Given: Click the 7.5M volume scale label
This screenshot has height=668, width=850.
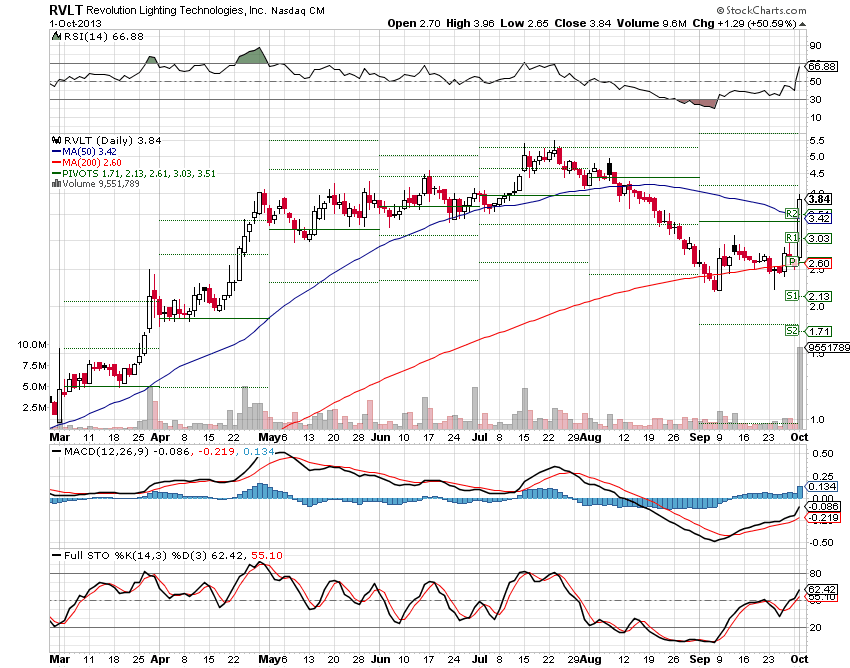Looking at the screenshot, I should click(35, 365).
